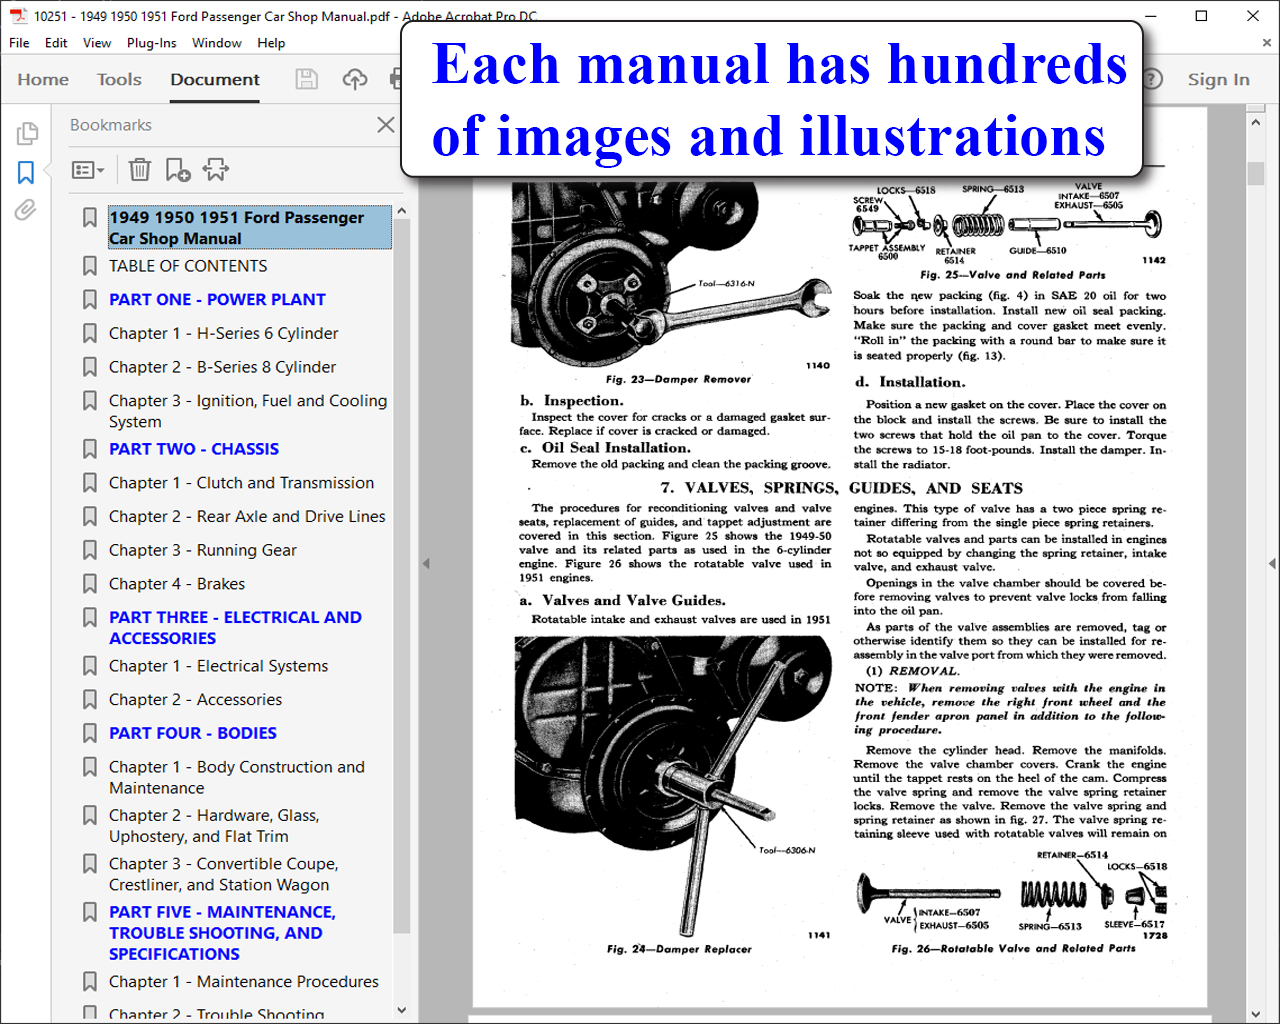Open Chapter 1 - H-Series 6 Cylinder bookmark
The height and width of the screenshot is (1024, 1280).
[x=223, y=334]
